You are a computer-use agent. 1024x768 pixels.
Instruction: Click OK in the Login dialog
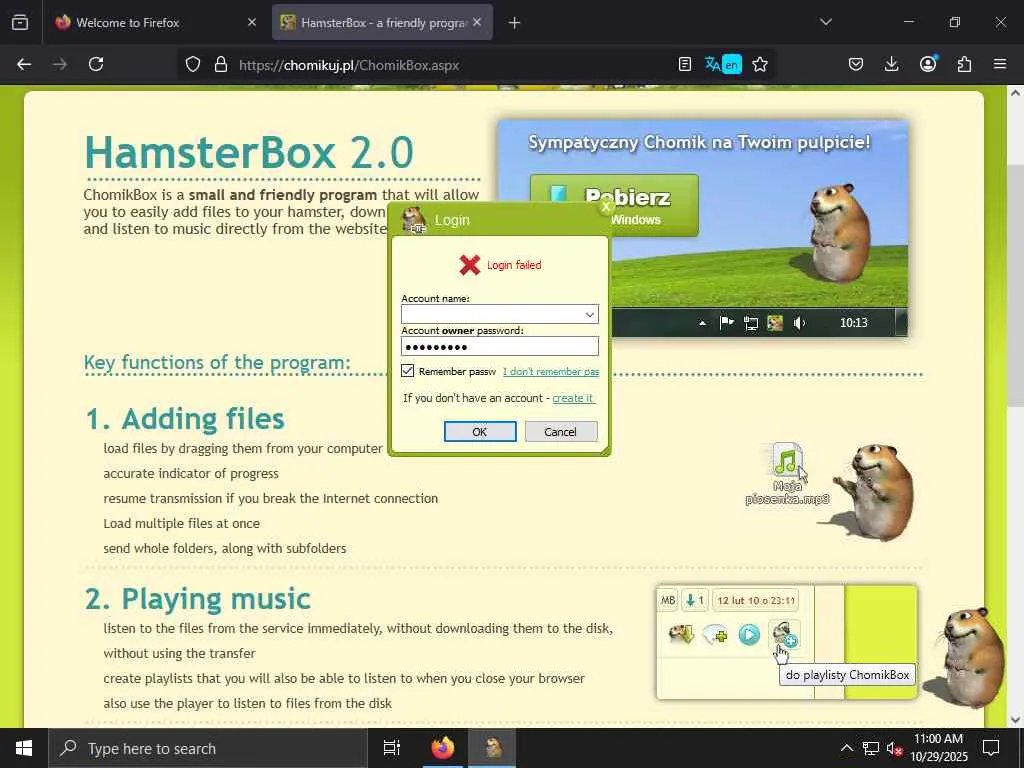480,432
